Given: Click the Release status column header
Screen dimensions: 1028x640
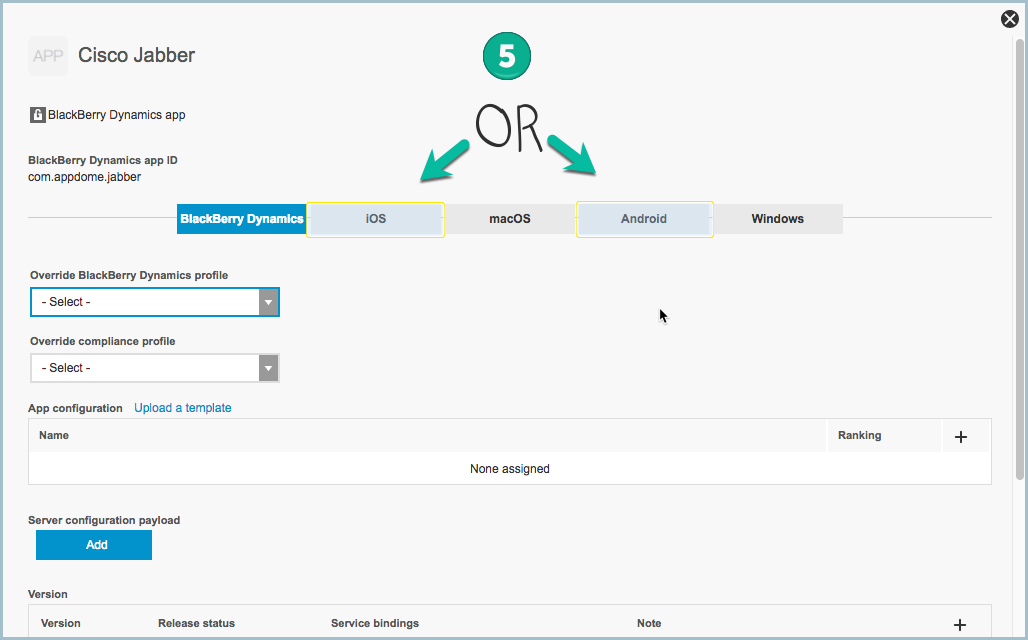Looking at the screenshot, I should coord(196,624).
